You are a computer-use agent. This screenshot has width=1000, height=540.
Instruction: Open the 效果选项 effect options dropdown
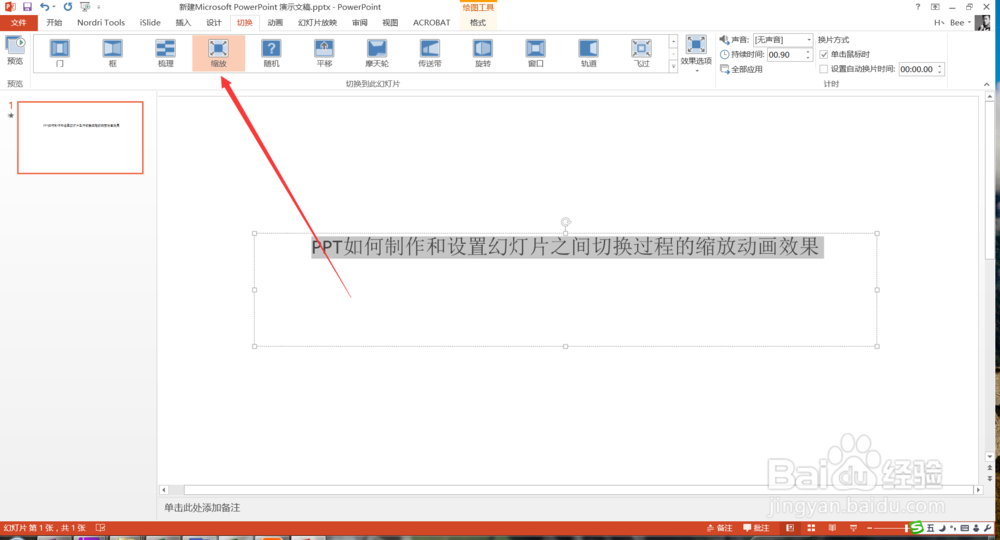tap(696, 54)
